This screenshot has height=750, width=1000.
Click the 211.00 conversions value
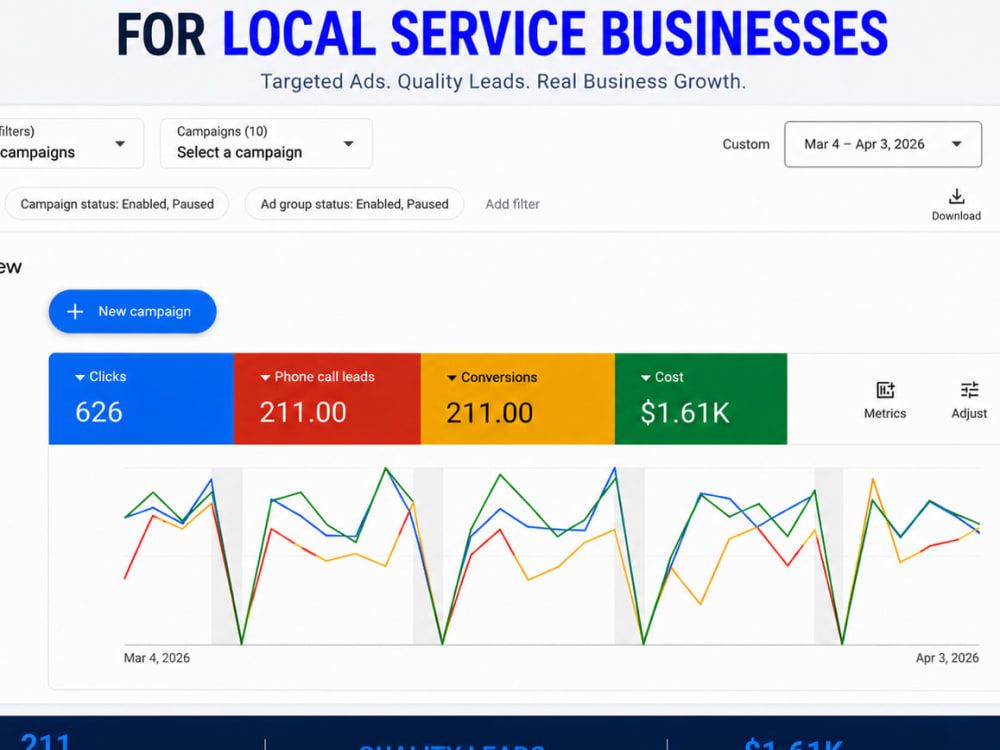pyautogui.click(x=490, y=413)
